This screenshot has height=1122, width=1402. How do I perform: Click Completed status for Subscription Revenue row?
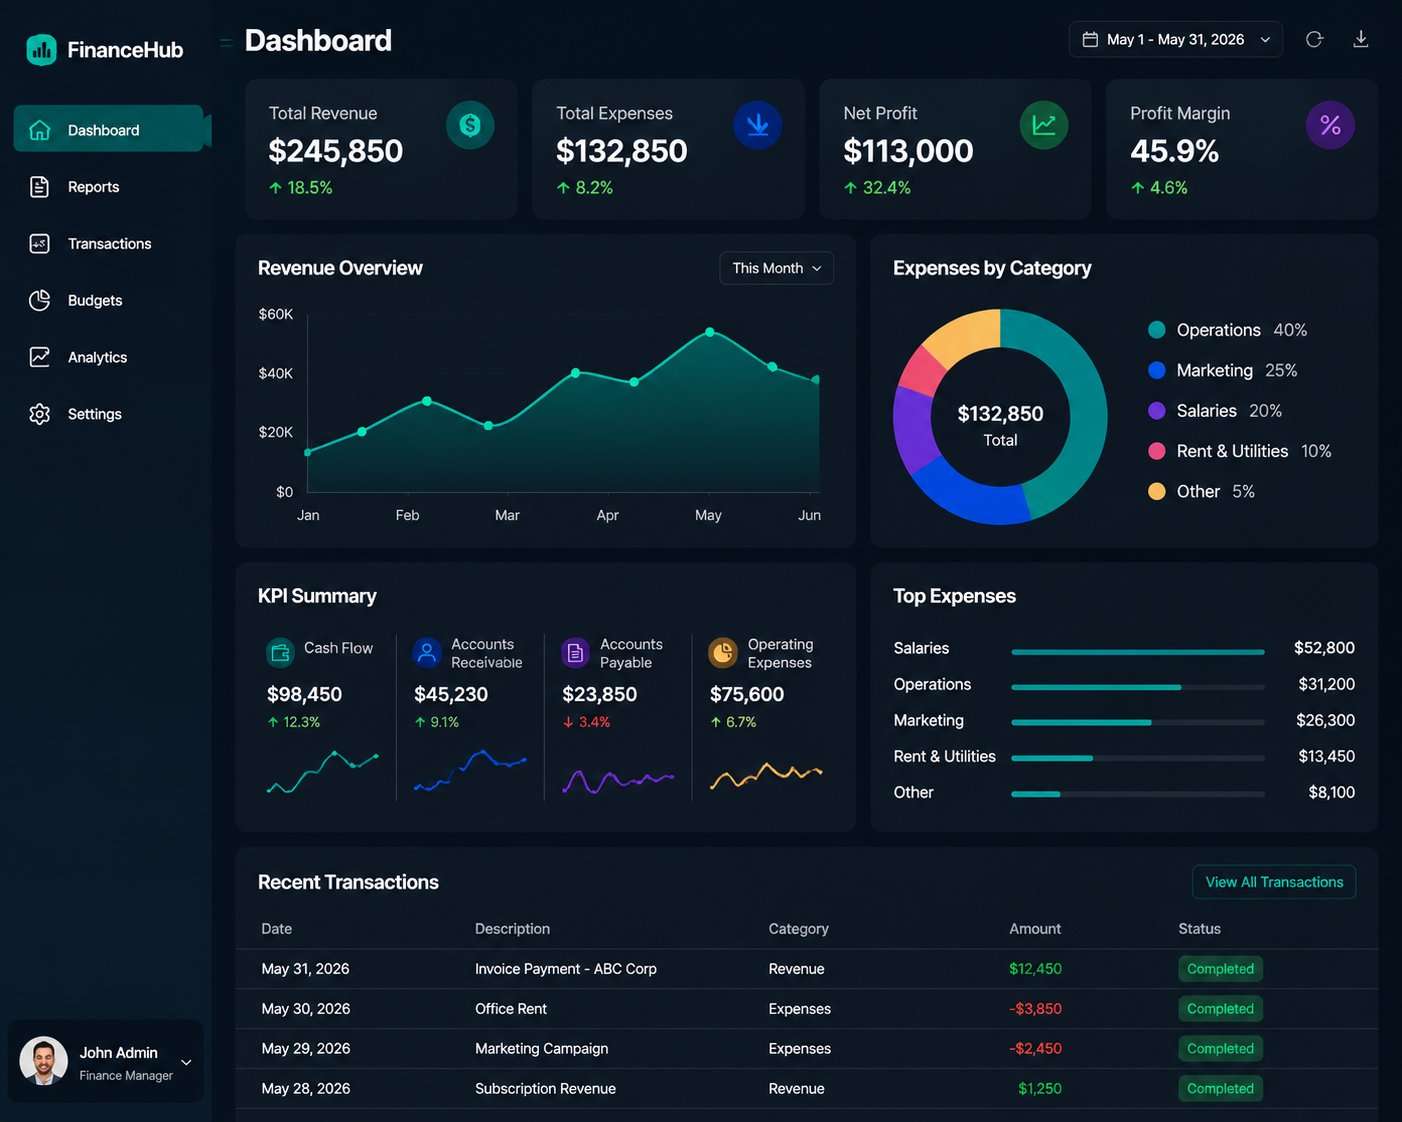click(x=1220, y=1089)
